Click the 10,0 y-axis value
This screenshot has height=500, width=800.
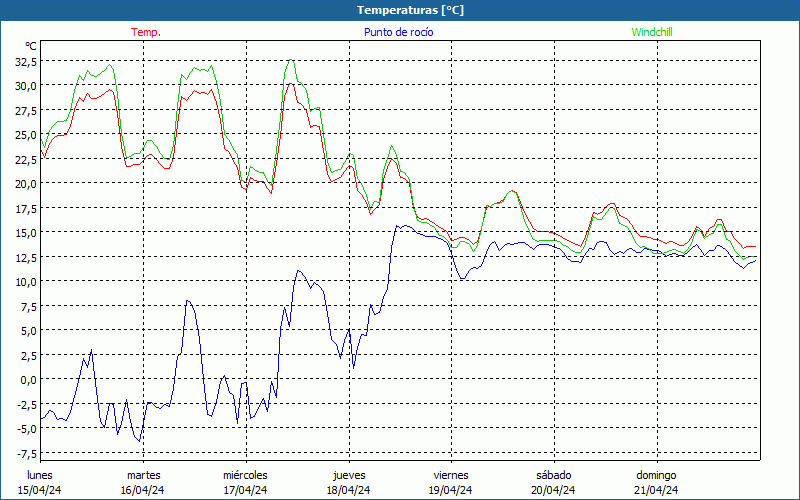tap(26, 282)
